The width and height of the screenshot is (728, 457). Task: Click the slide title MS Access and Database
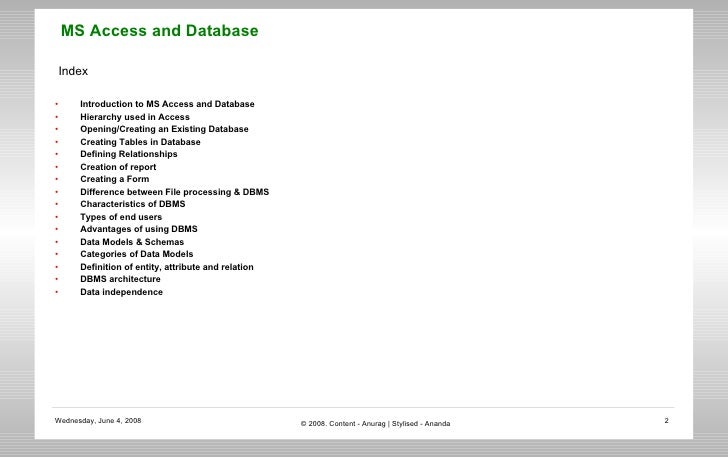point(160,31)
